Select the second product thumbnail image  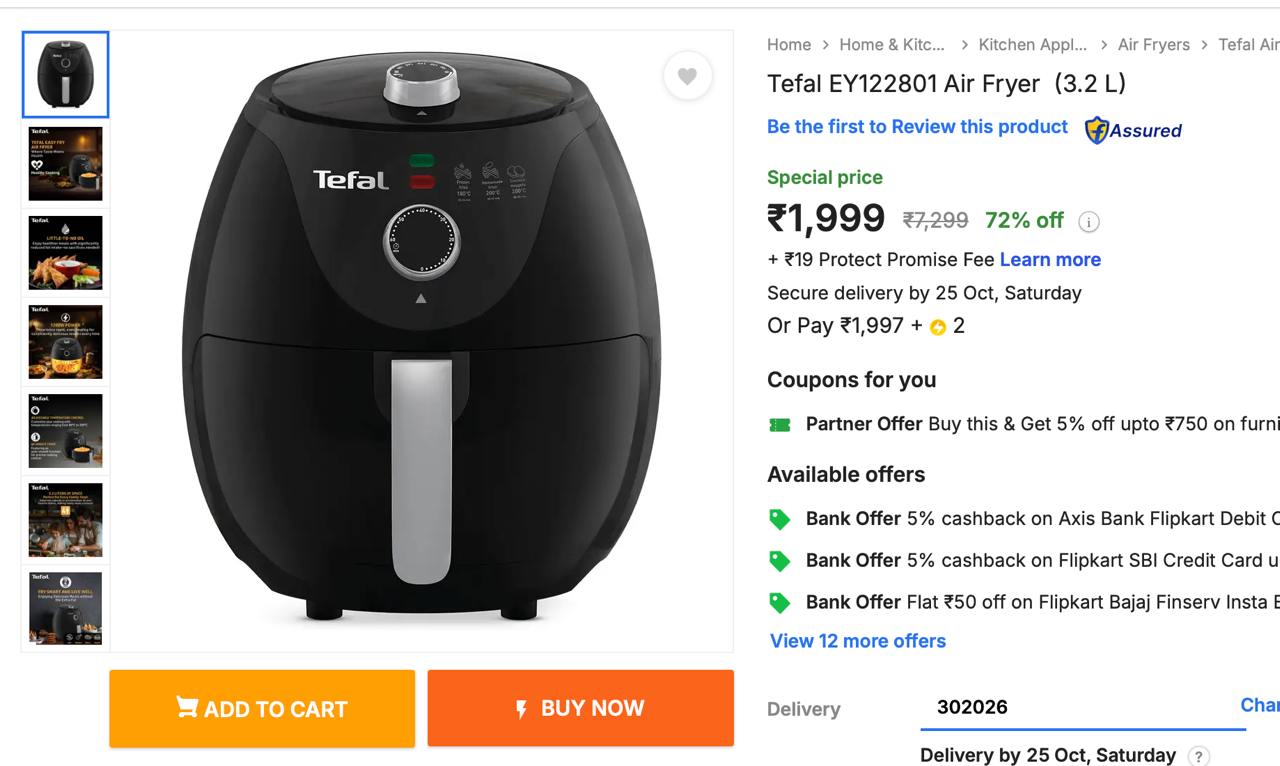[66, 164]
